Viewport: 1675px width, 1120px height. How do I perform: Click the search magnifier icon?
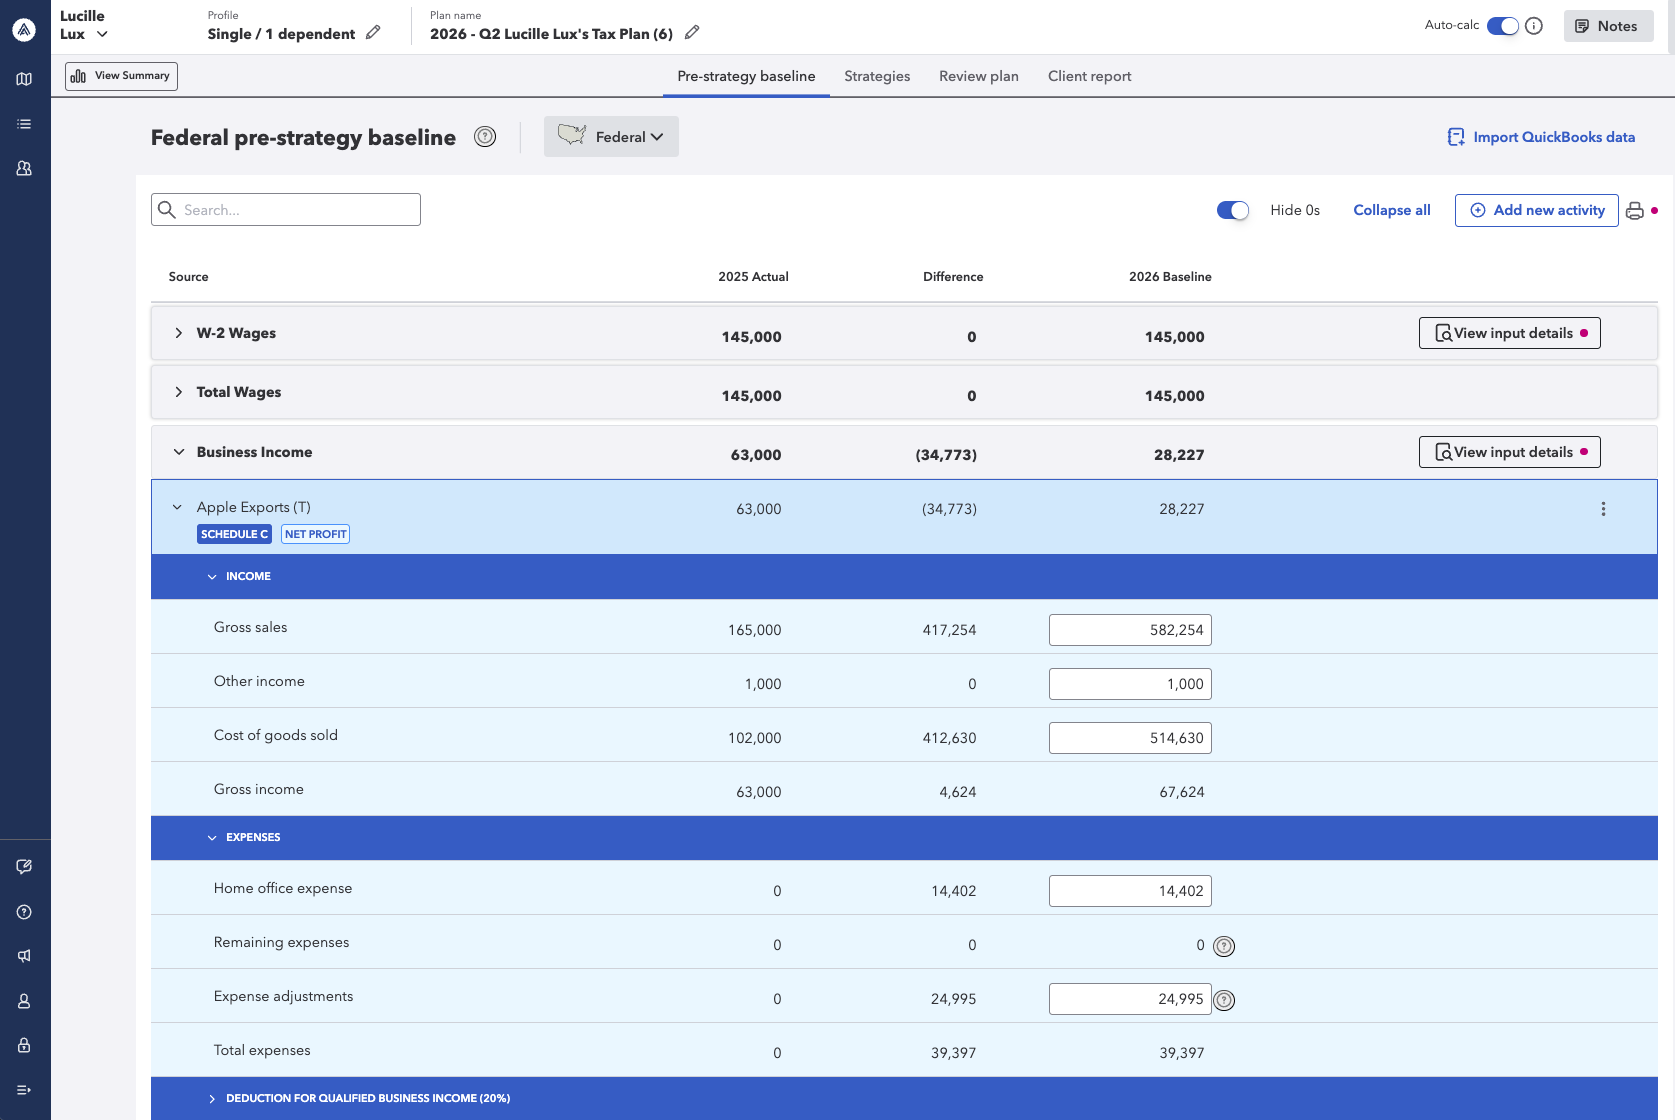[167, 210]
